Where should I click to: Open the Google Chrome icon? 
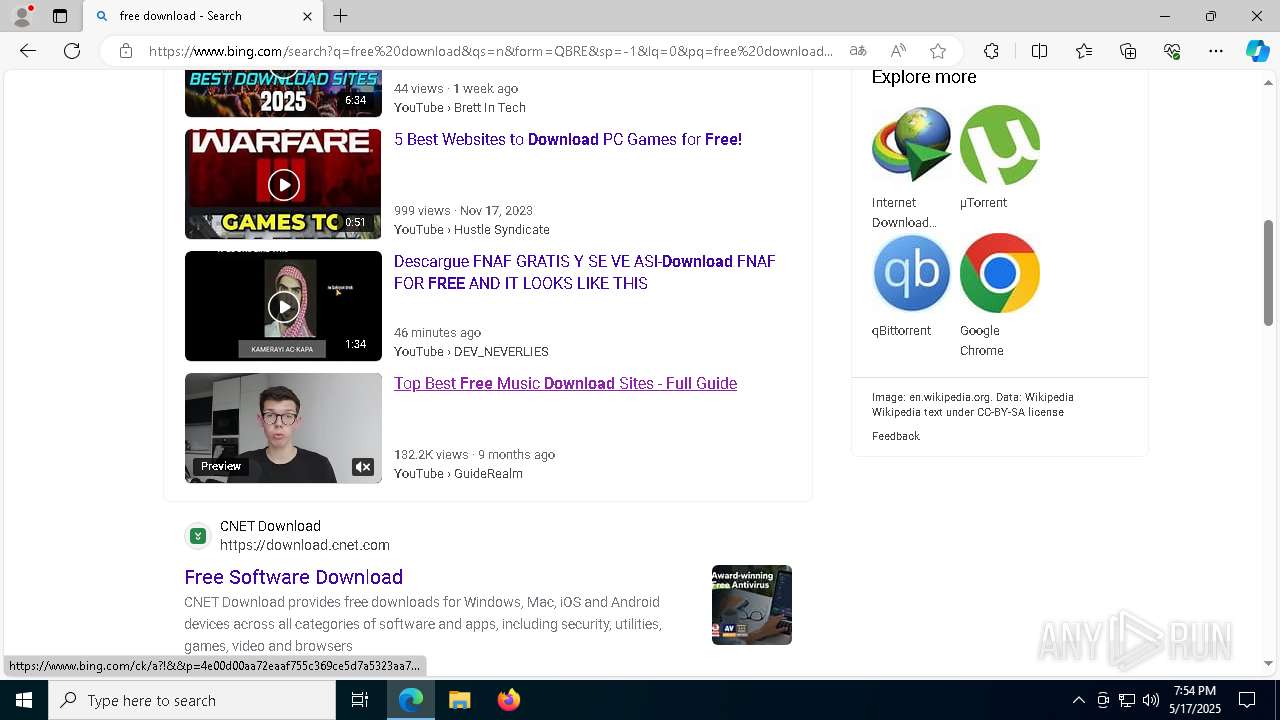1000,272
